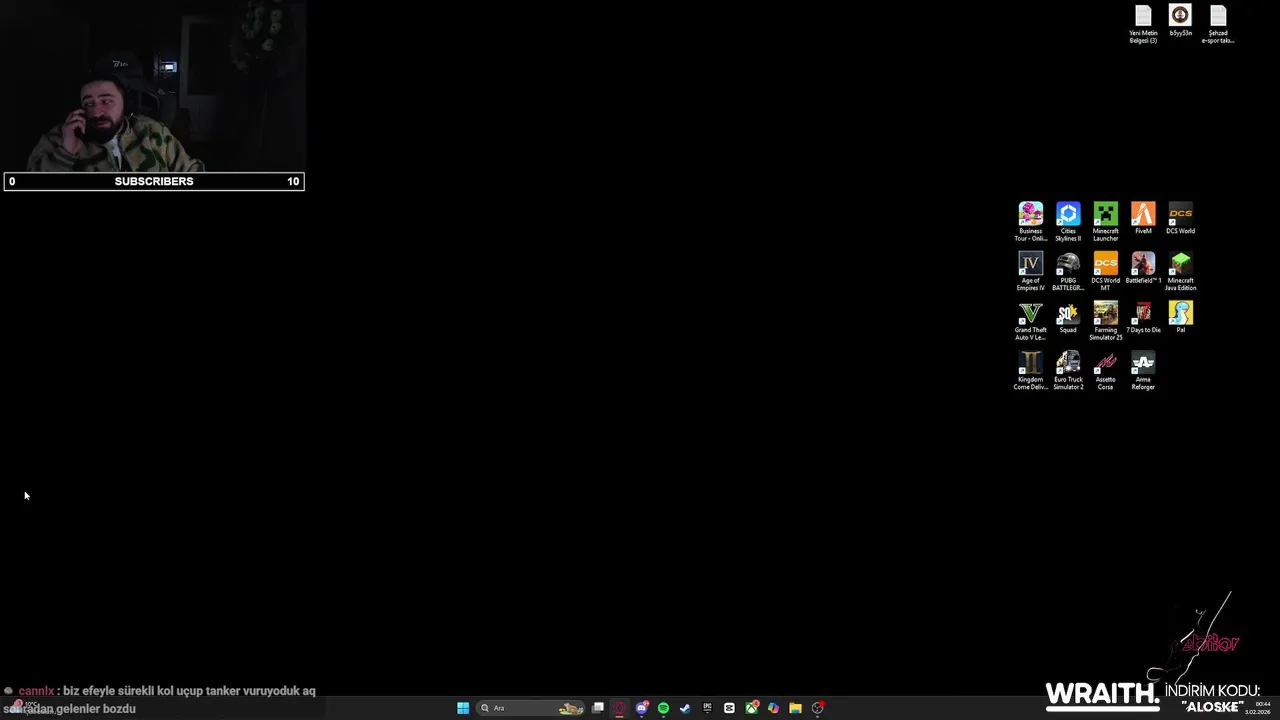Launch 7 Days to Die shortcut
The height and width of the screenshot is (720, 1280).
[x=1143, y=318]
